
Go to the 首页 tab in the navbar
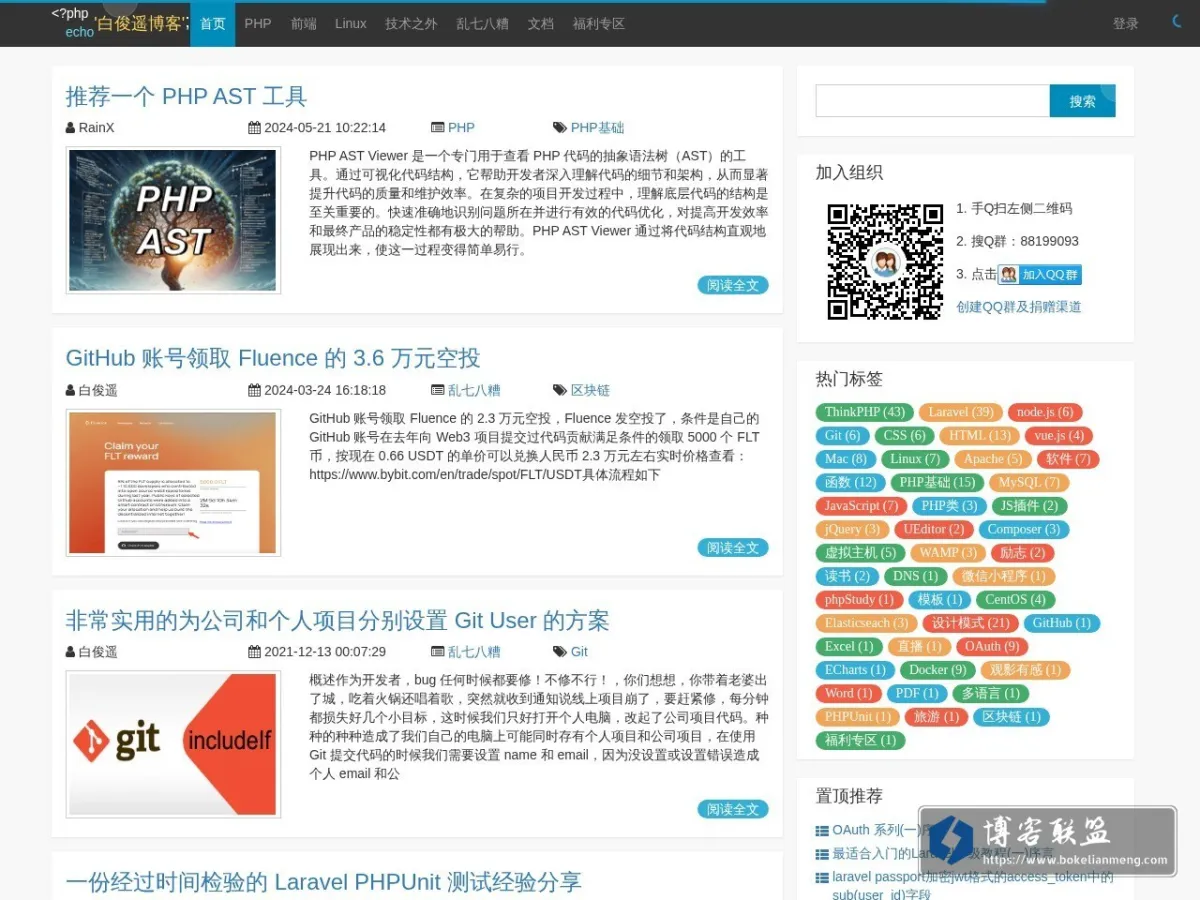pos(213,24)
